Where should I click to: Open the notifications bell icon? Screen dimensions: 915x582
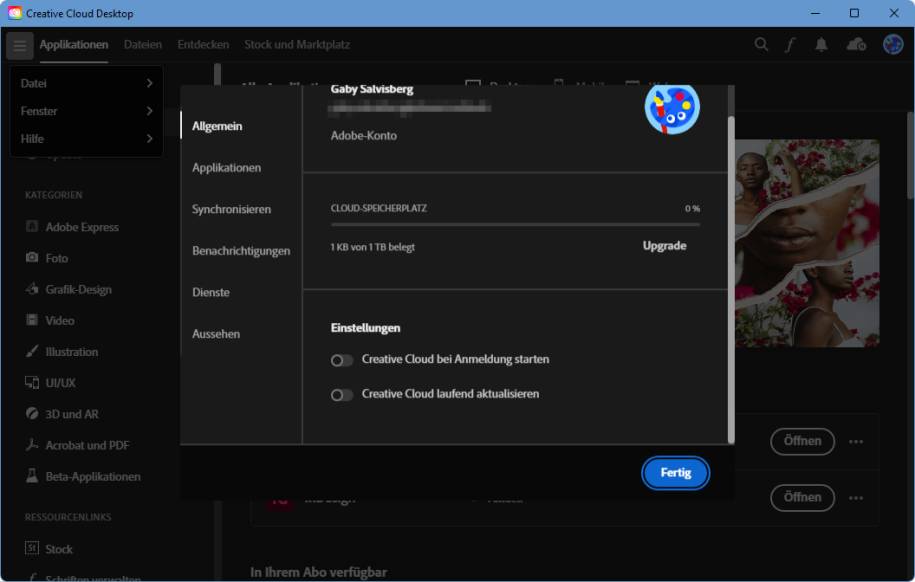pos(821,45)
